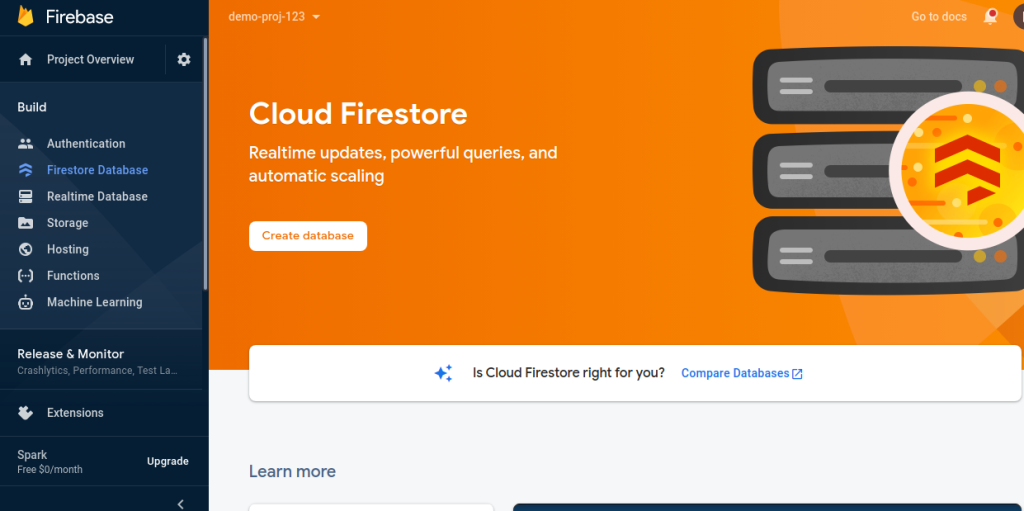Click the Firebase flame logo
Image resolution: width=1024 pixels, height=511 pixels.
25,16
